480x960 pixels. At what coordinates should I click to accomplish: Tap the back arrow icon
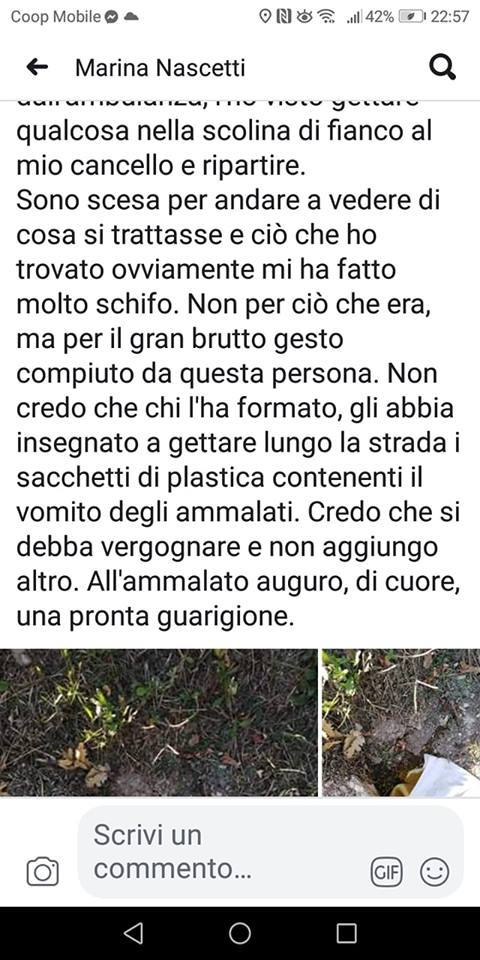37,67
